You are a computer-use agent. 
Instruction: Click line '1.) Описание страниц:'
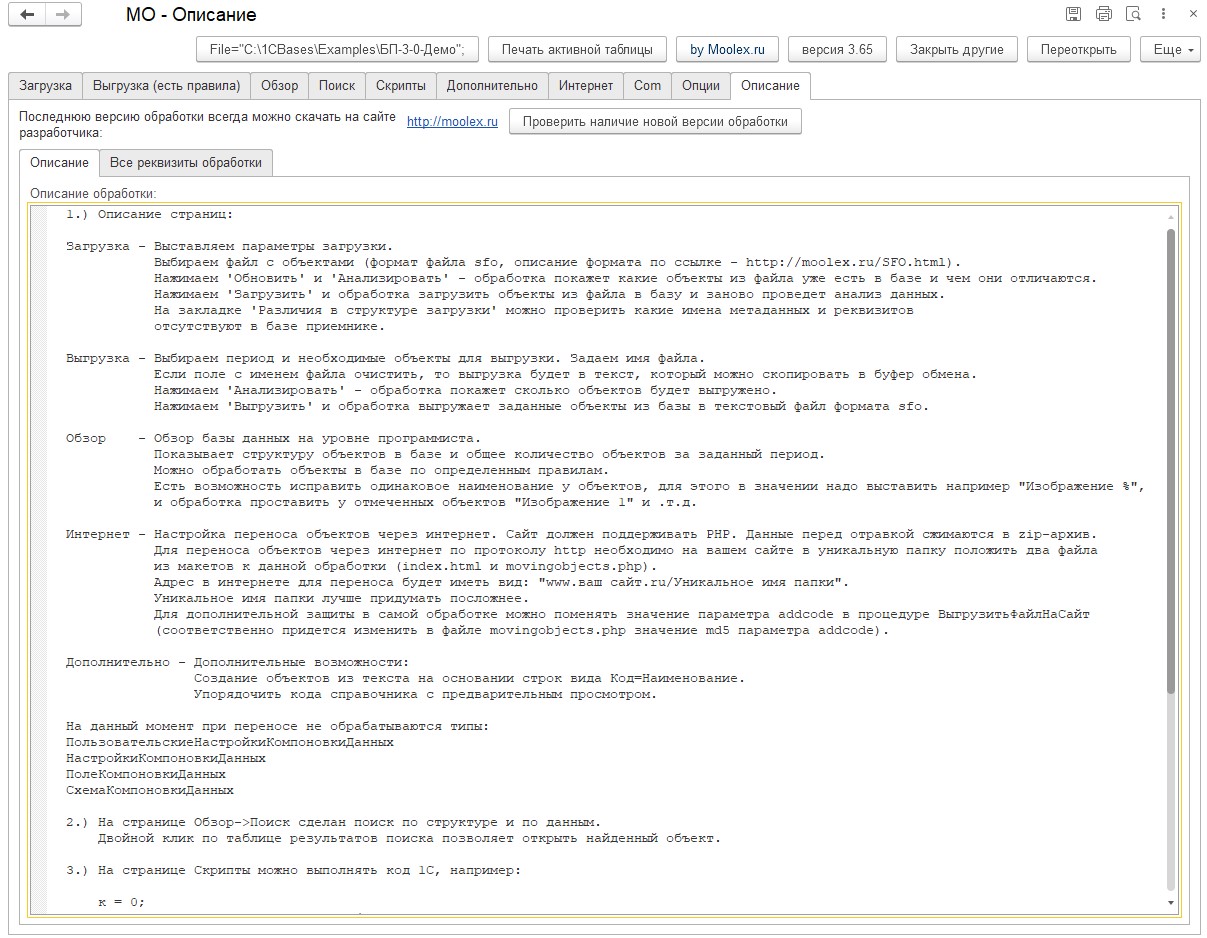[150, 215]
